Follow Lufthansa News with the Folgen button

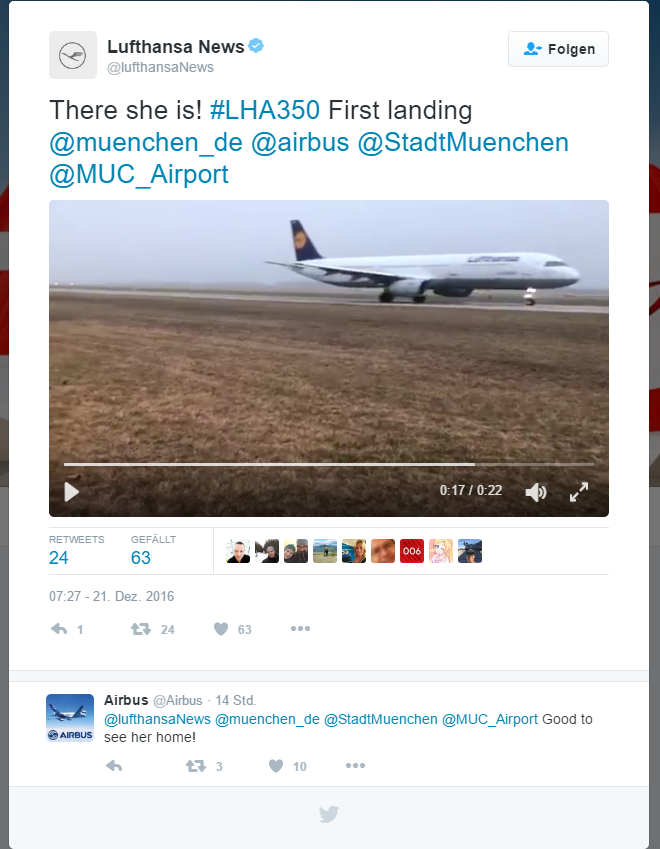coord(558,49)
